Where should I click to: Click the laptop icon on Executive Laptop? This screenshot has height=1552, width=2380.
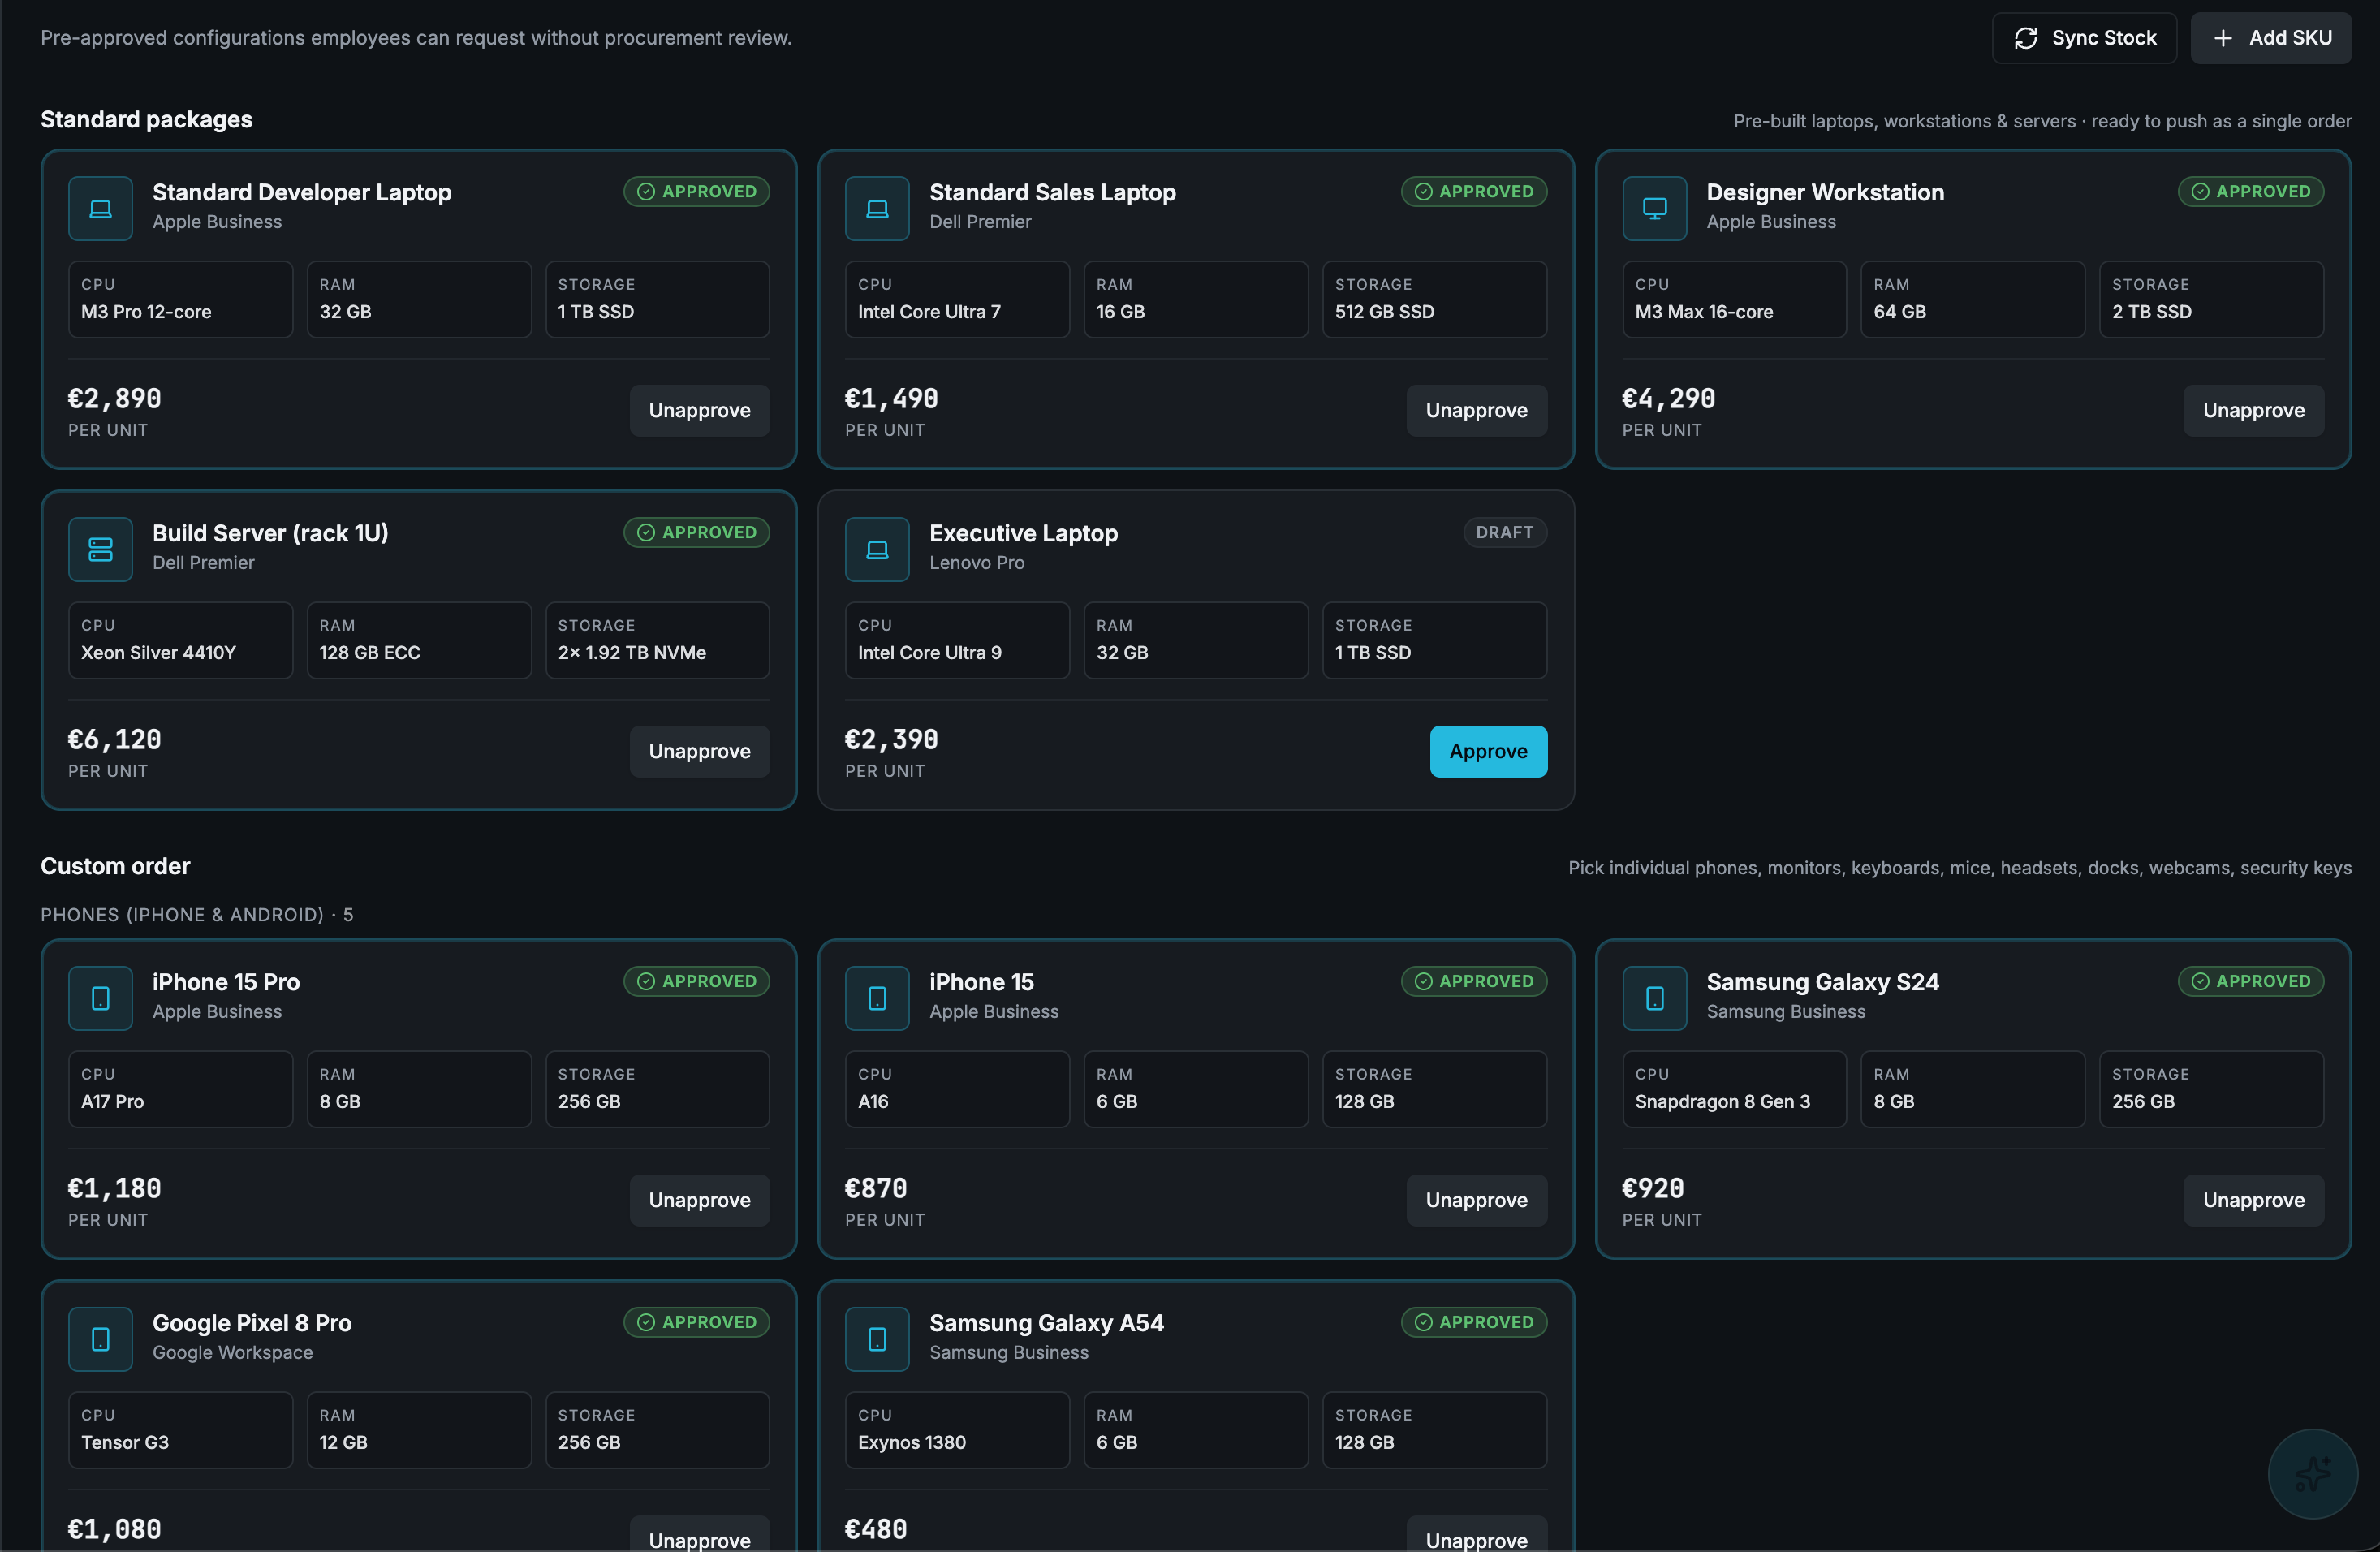[877, 549]
